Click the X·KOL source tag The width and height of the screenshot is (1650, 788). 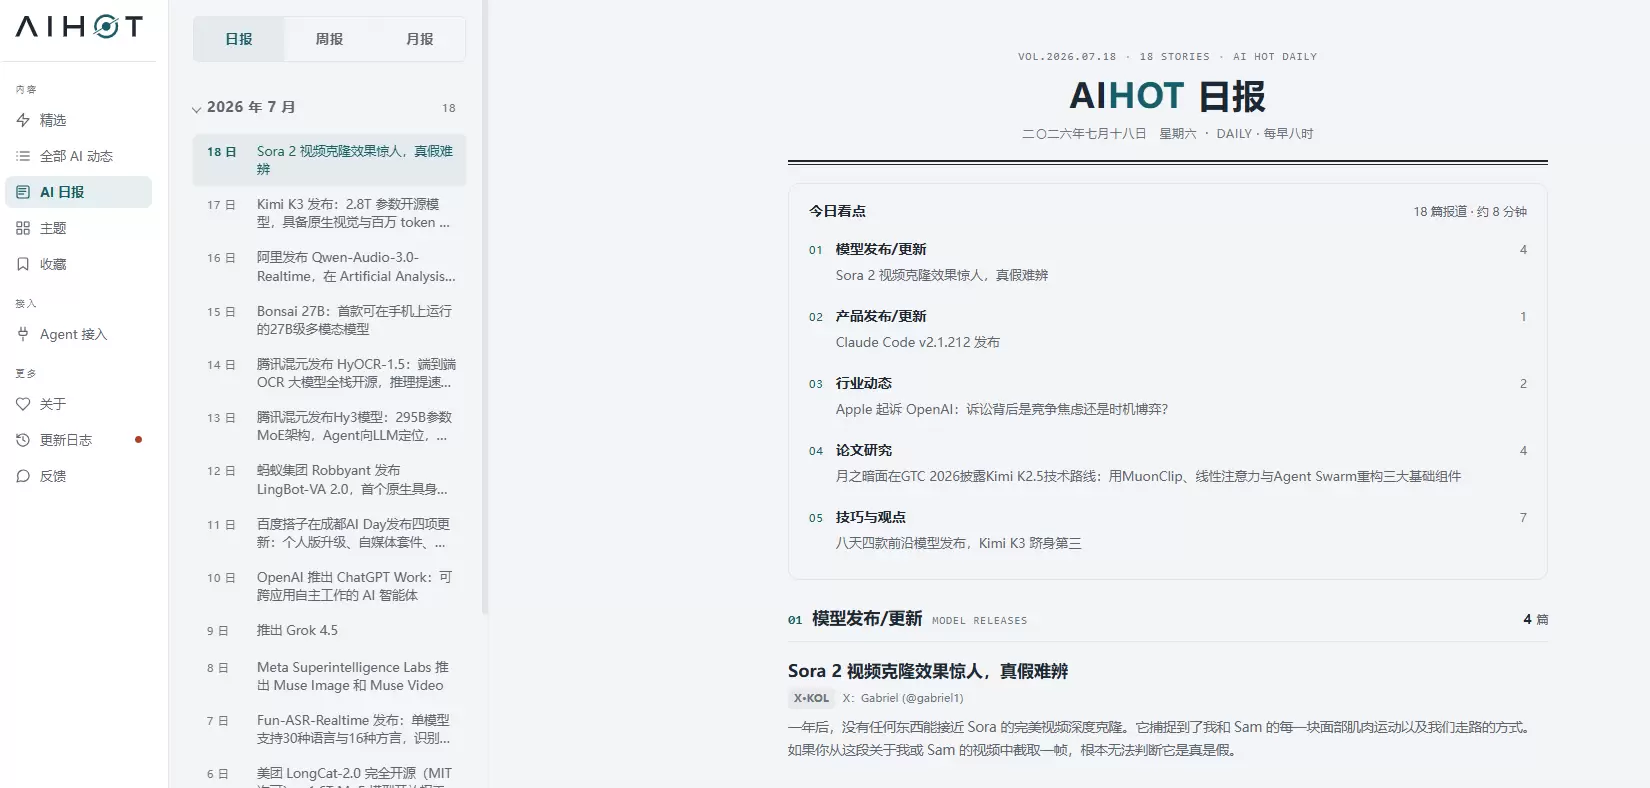[811, 698]
